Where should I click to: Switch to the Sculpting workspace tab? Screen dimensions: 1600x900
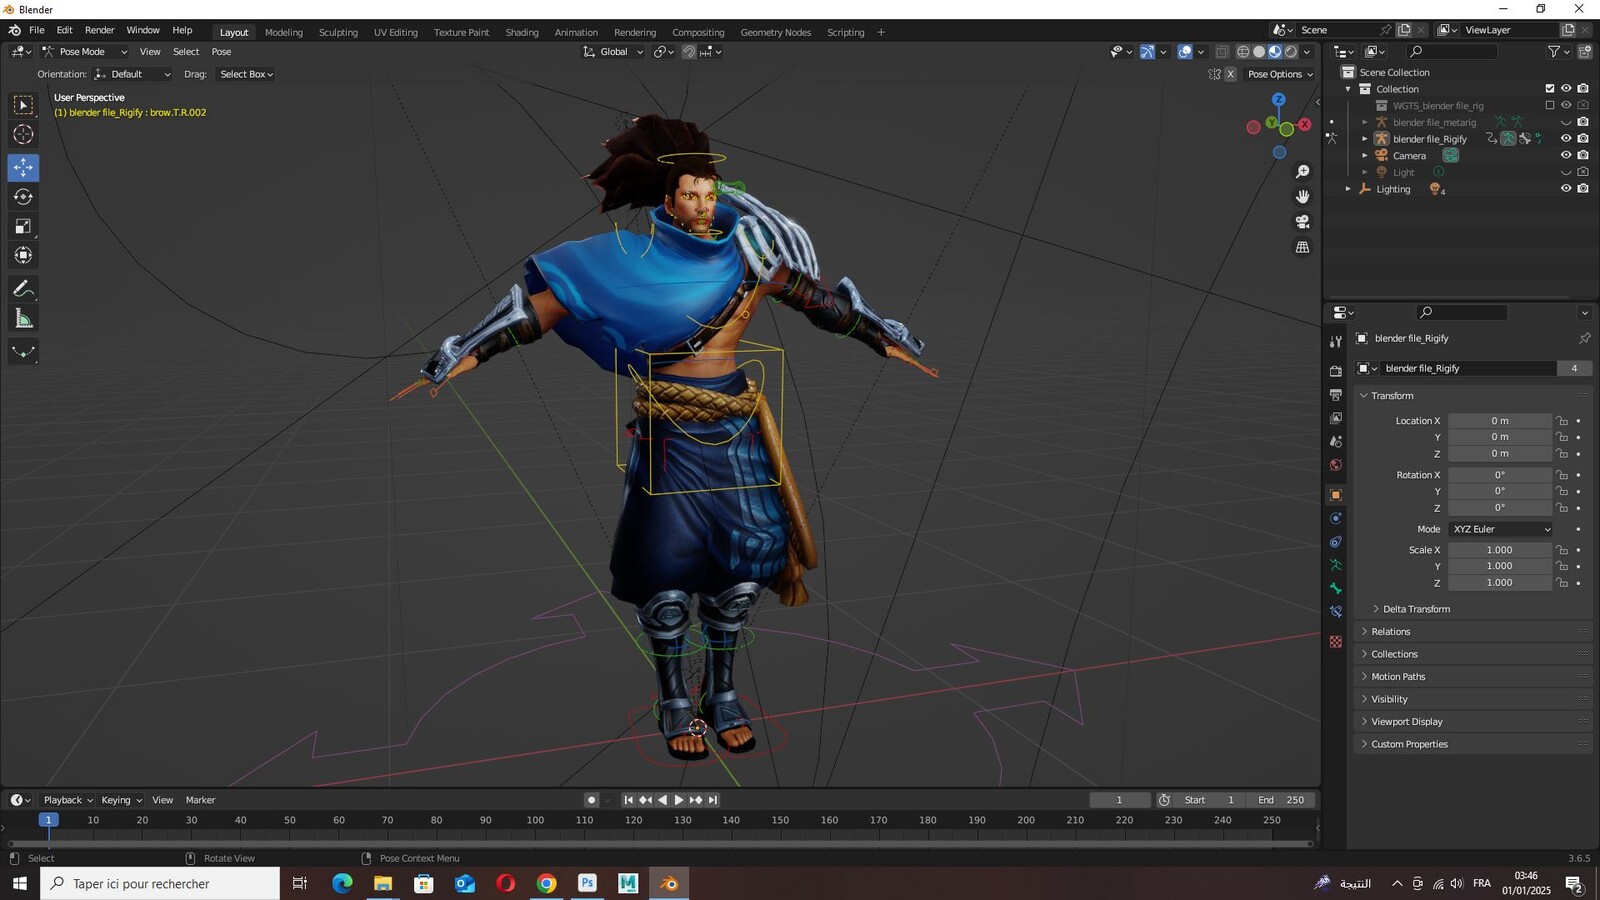(338, 32)
